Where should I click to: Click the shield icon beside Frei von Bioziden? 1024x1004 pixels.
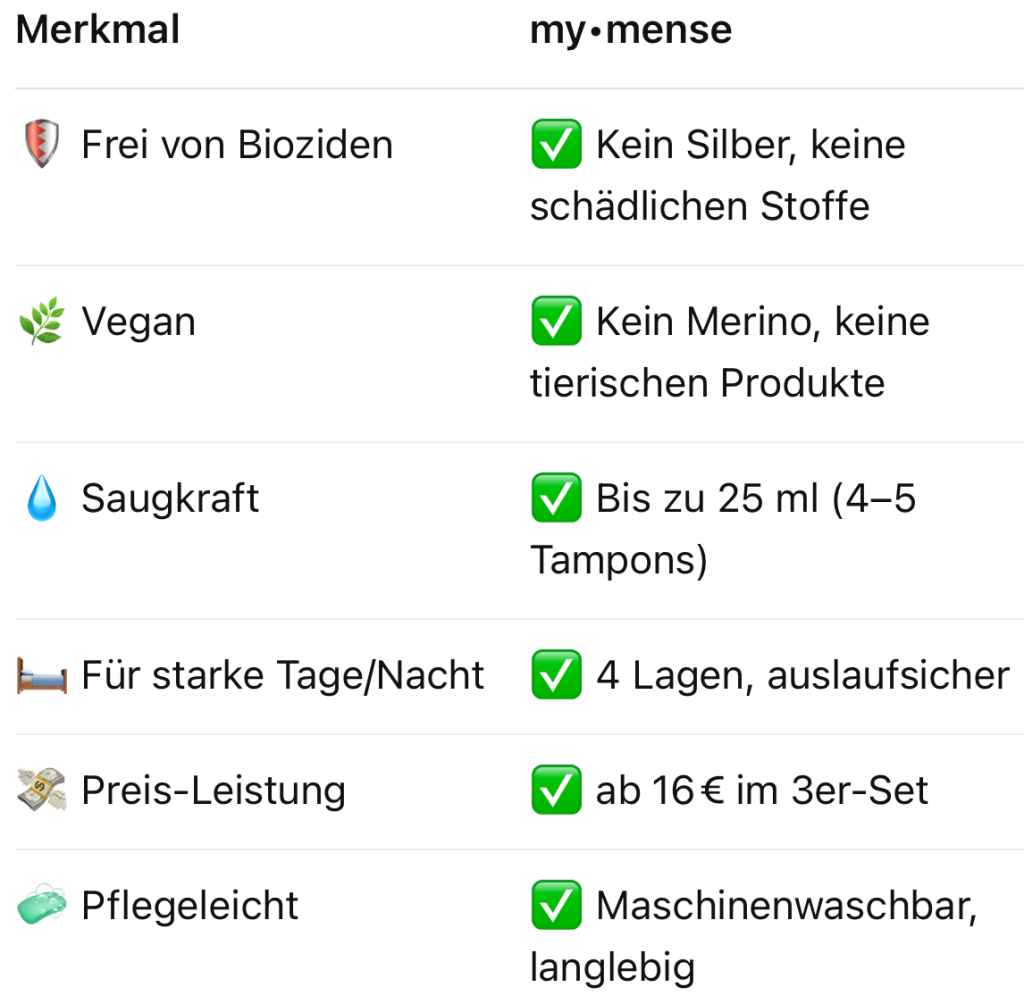(x=41, y=146)
